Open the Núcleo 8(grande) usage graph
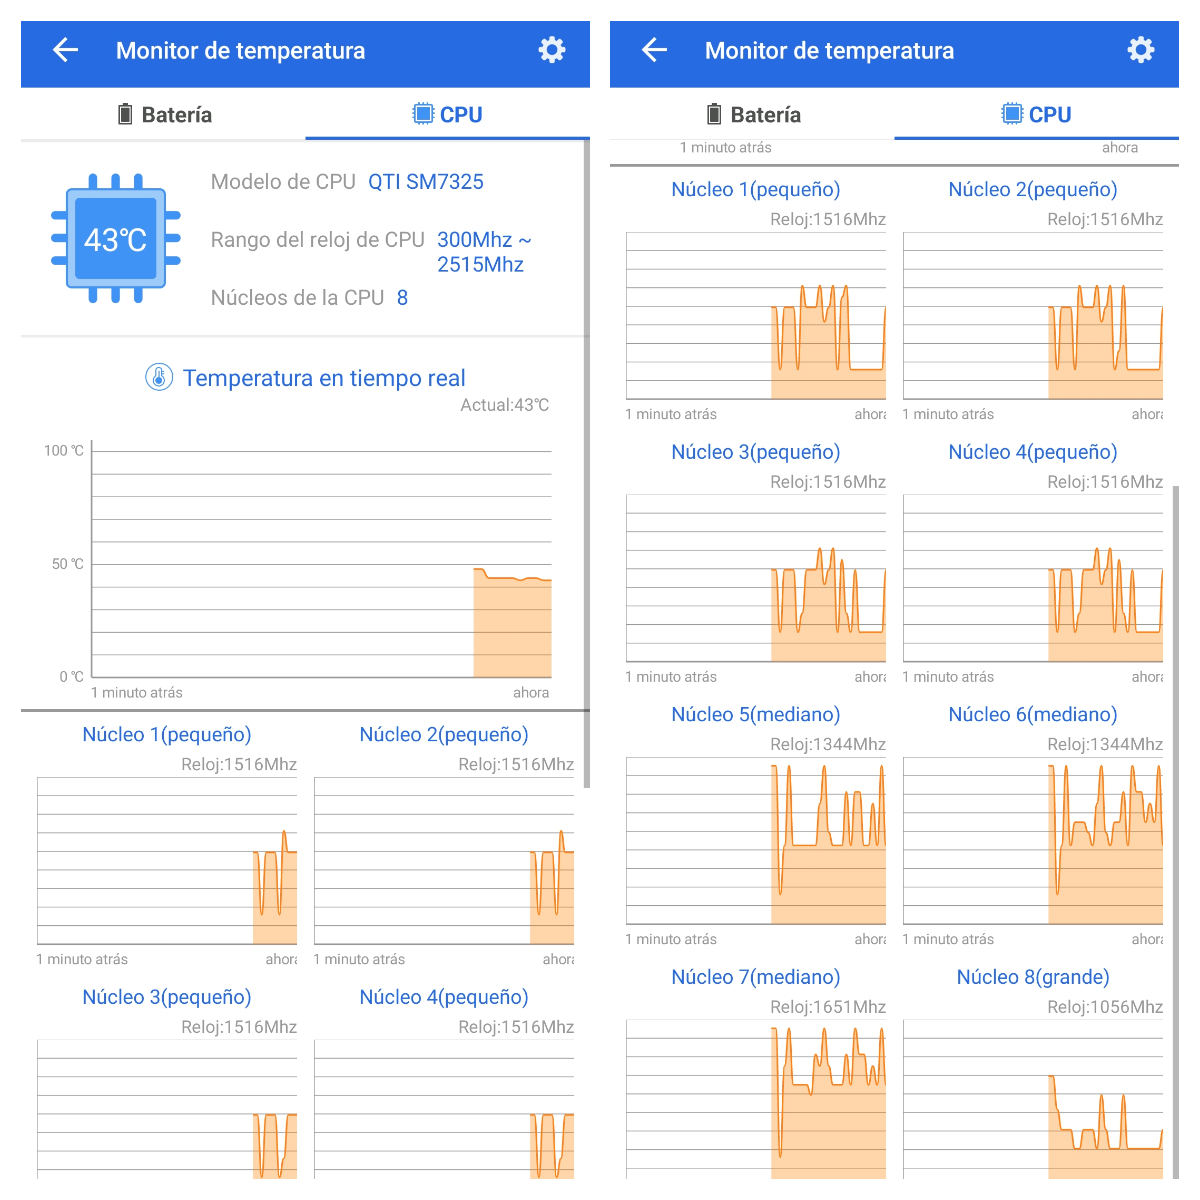Image resolution: width=1200 pixels, height=1200 pixels. pyautogui.click(x=1033, y=1098)
